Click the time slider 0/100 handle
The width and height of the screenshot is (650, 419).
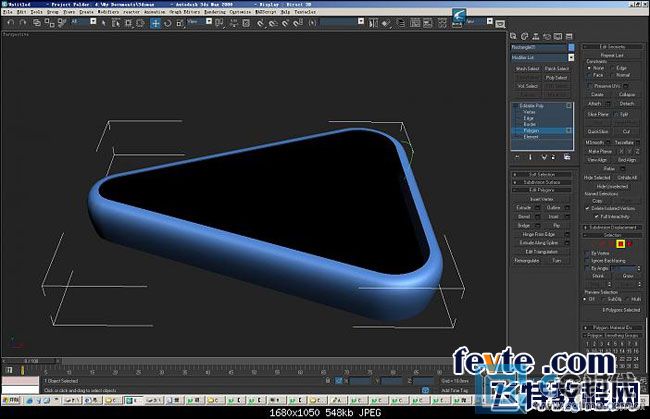[x=31, y=361]
